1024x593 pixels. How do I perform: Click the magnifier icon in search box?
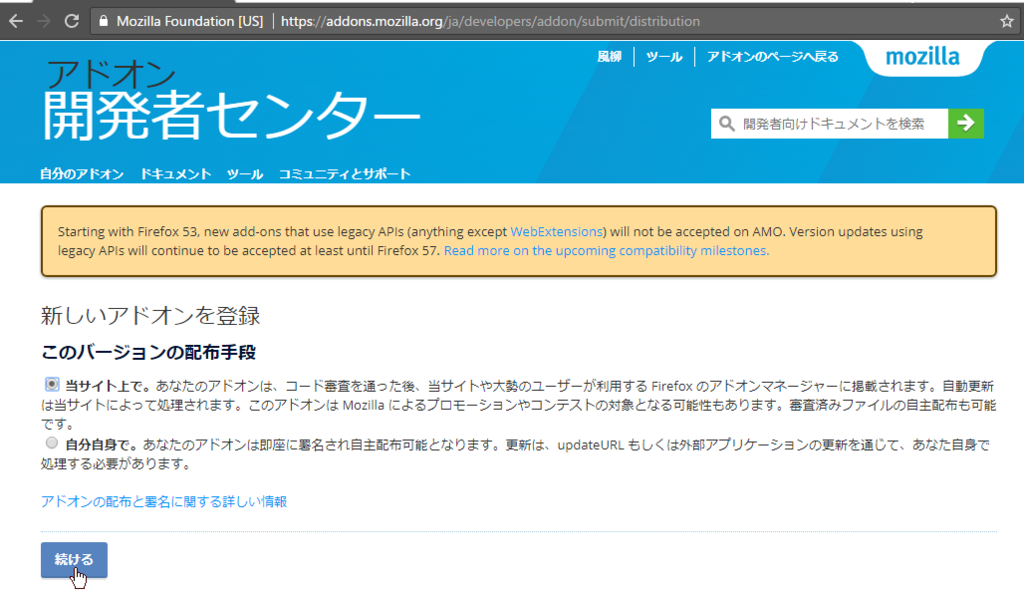click(x=726, y=123)
